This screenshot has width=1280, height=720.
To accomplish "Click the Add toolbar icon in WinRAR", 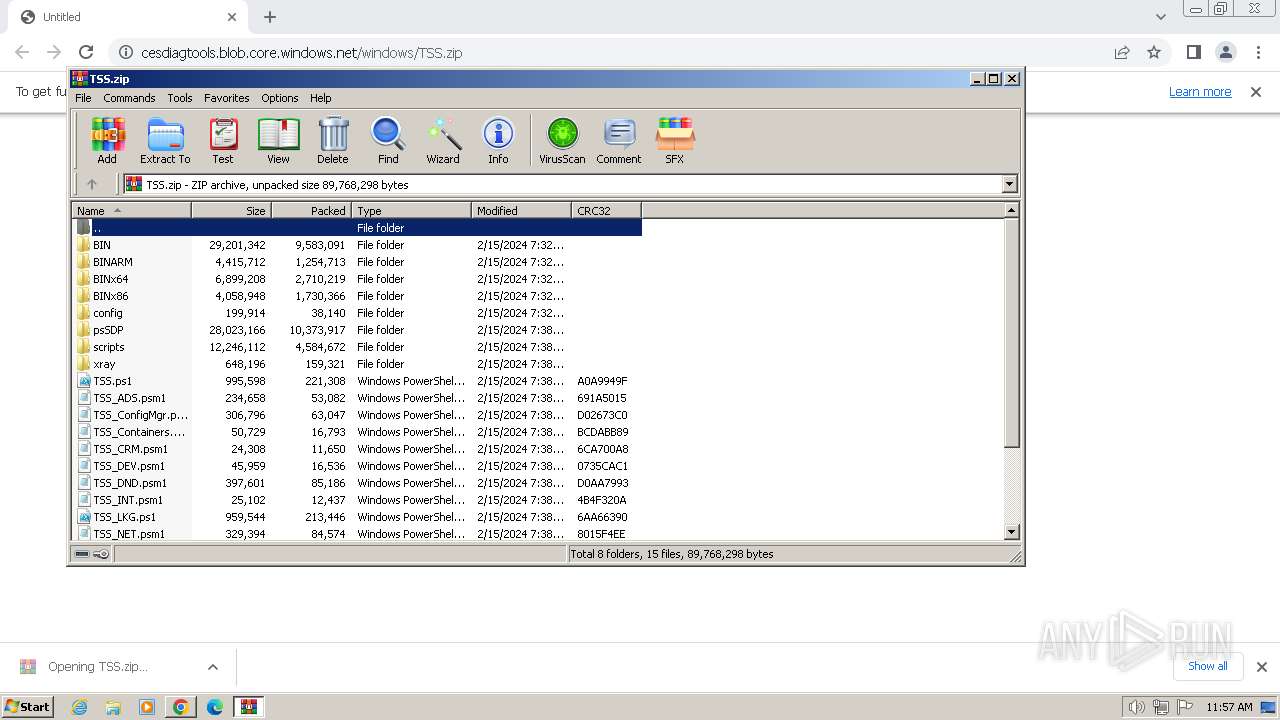I will pos(107,140).
